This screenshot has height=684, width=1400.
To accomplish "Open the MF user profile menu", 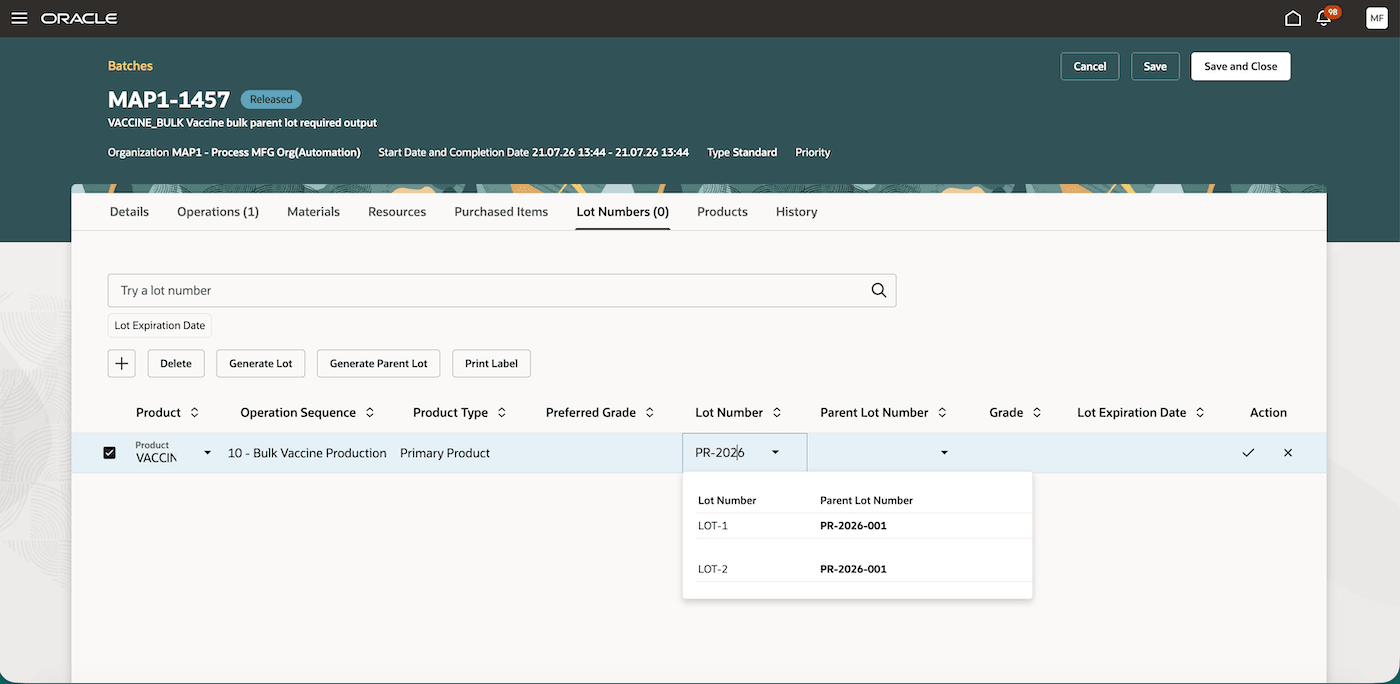I will click(1376, 18).
